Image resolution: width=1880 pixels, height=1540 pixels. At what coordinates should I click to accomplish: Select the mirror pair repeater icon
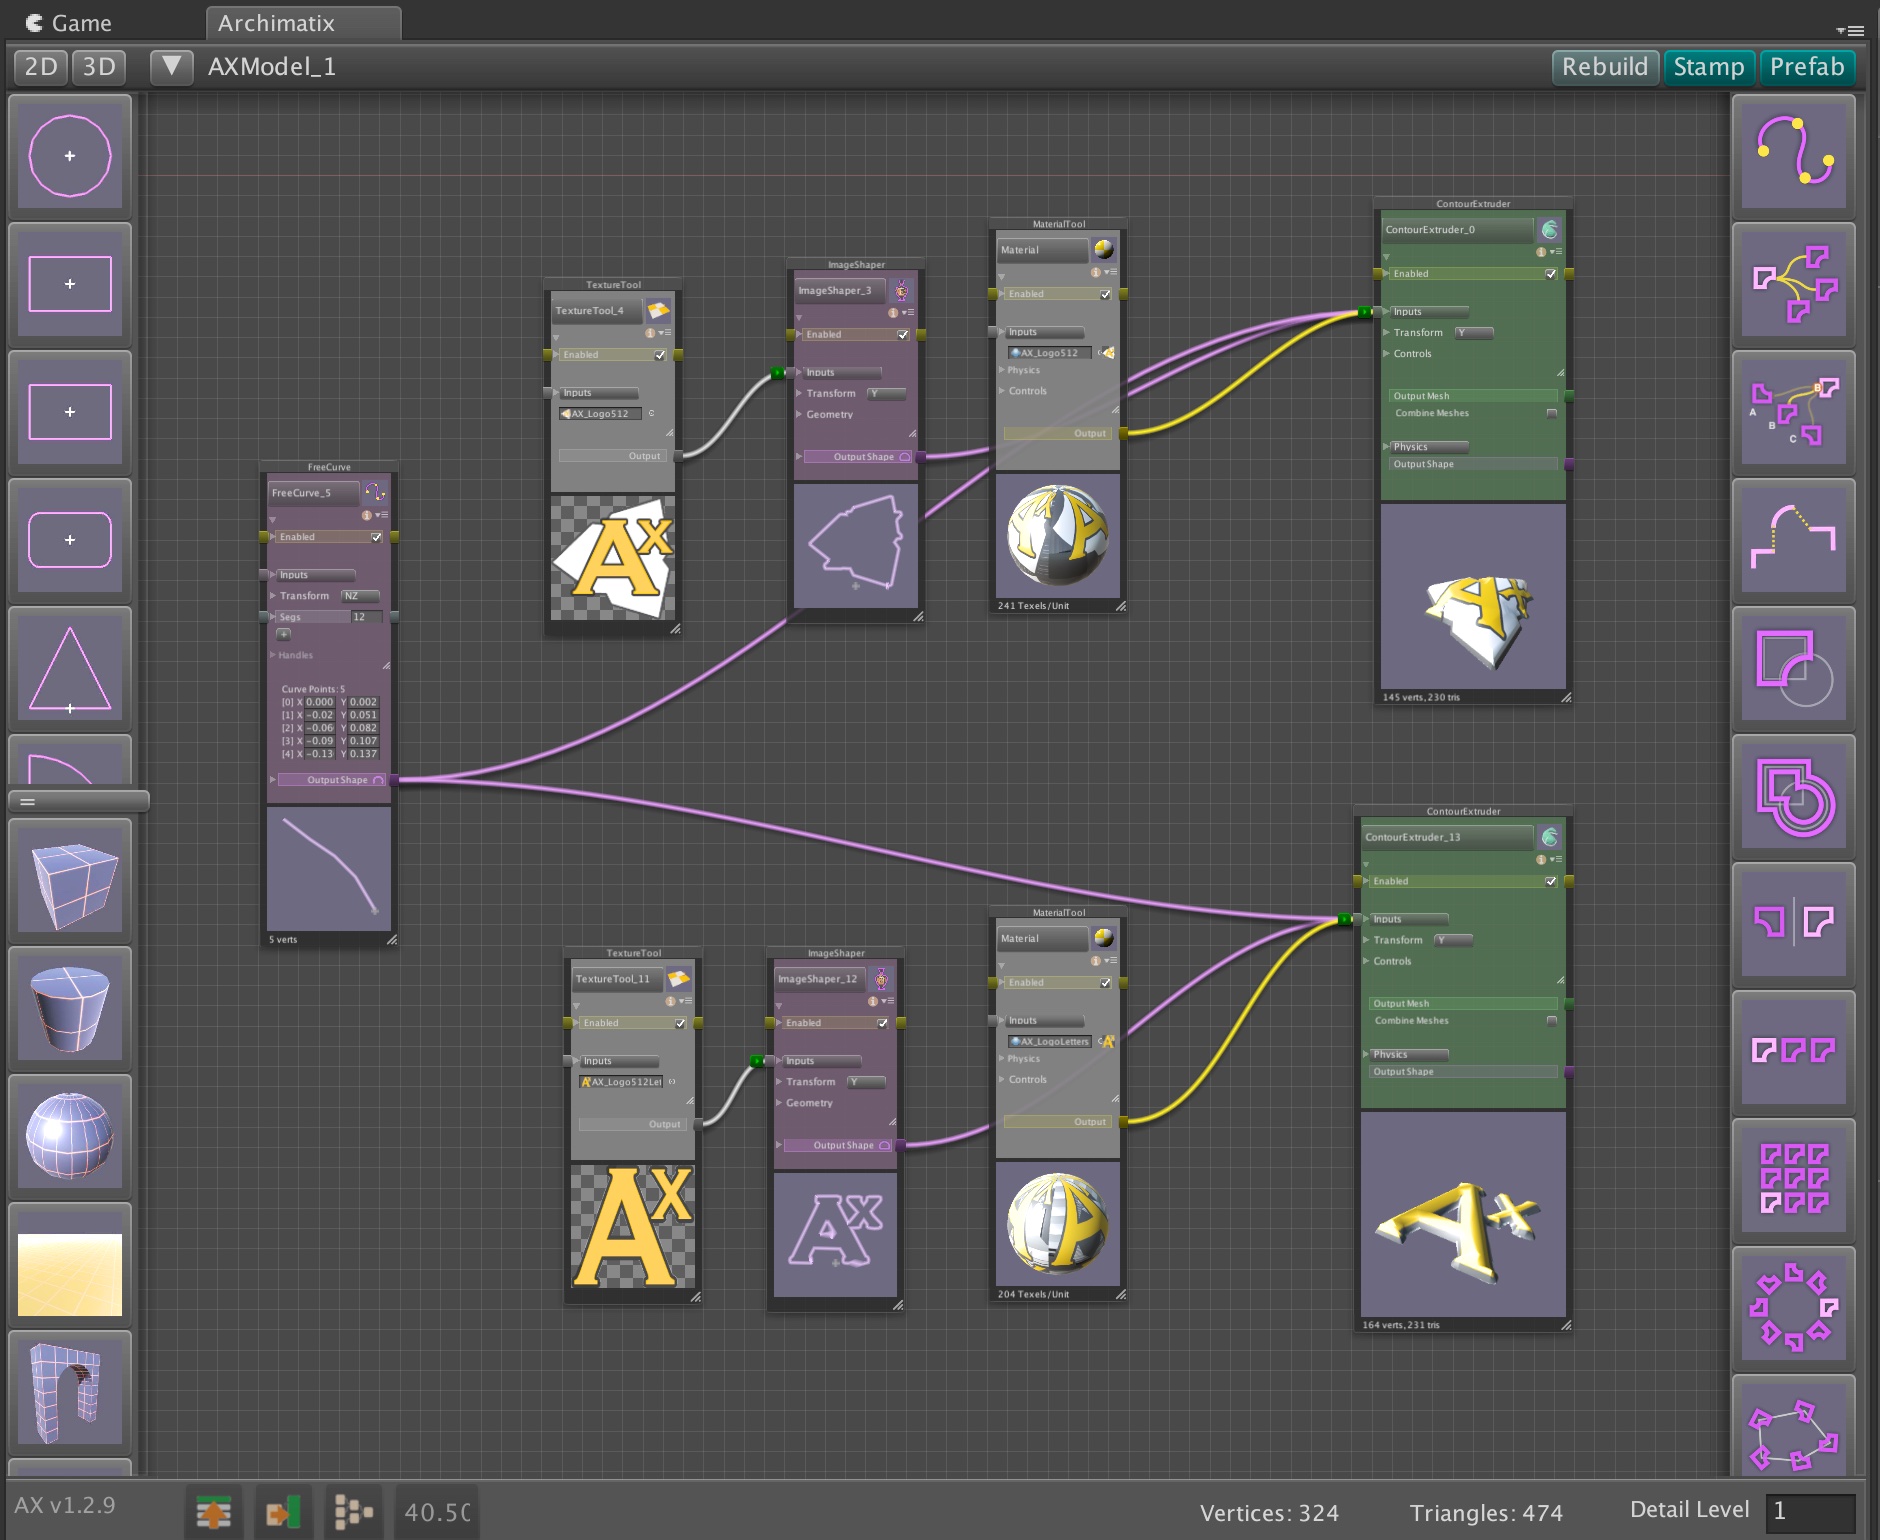1794,925
